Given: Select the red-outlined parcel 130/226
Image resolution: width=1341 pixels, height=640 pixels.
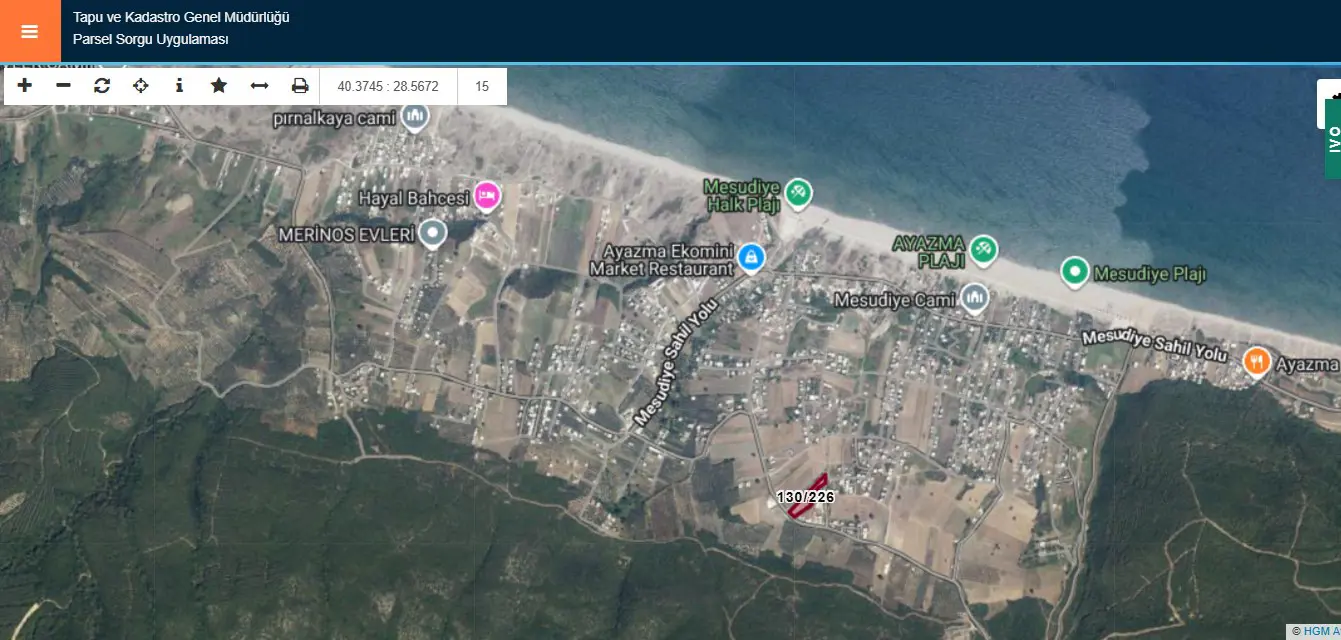Looking at the screenshot, I should 809,496.
